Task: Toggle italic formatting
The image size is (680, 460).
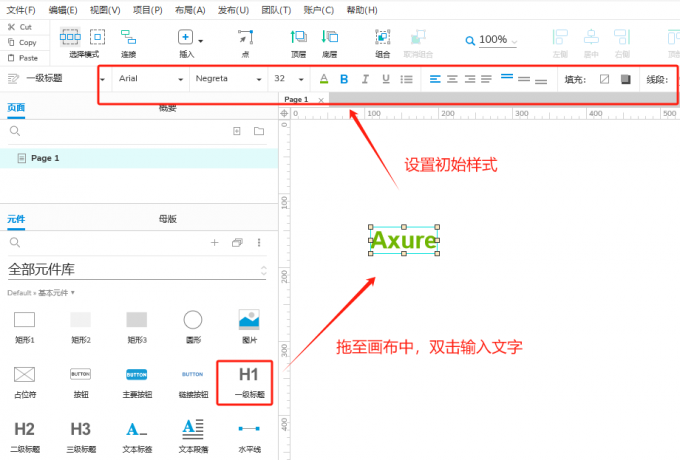Action: 365,79
